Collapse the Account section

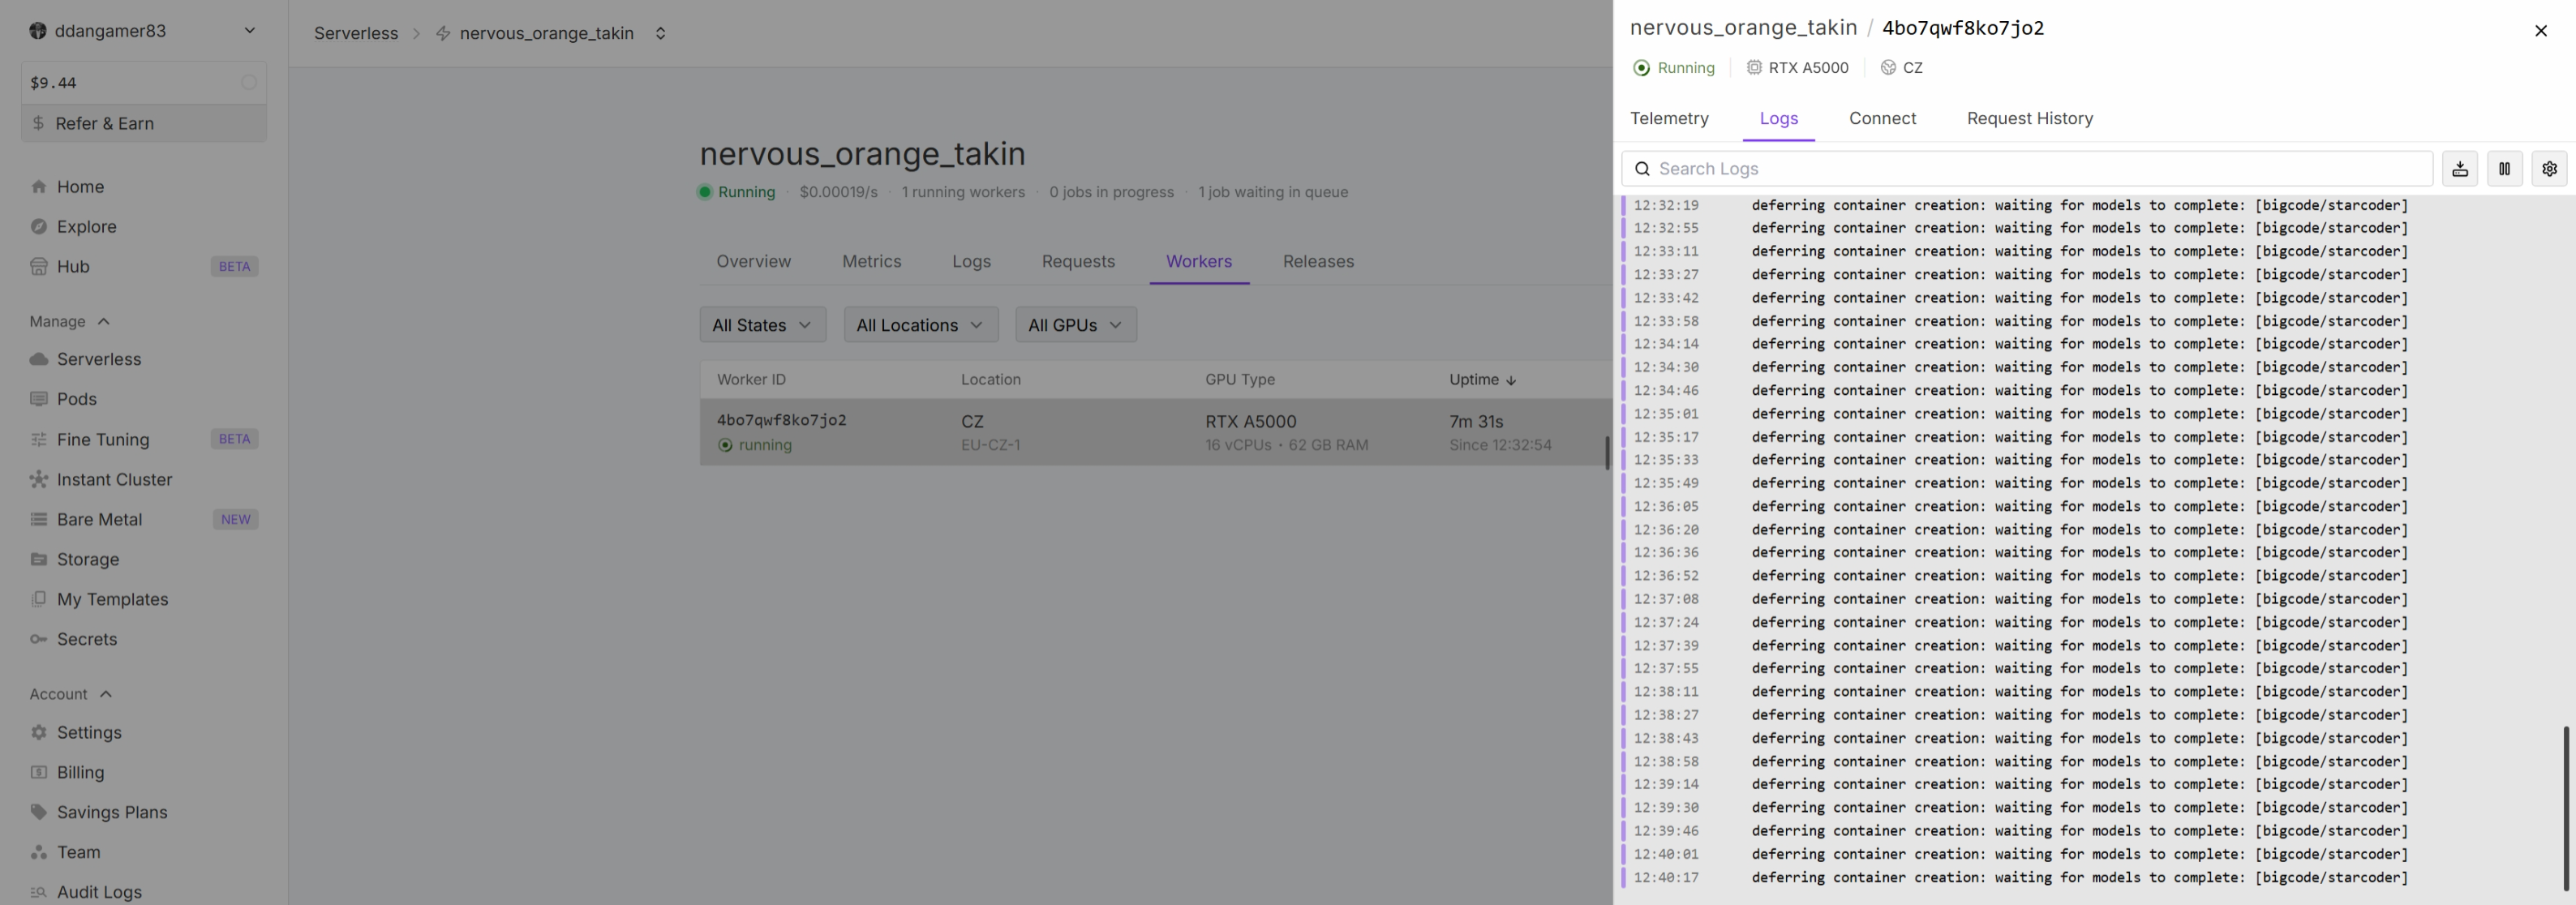click(x=105, y=694)
